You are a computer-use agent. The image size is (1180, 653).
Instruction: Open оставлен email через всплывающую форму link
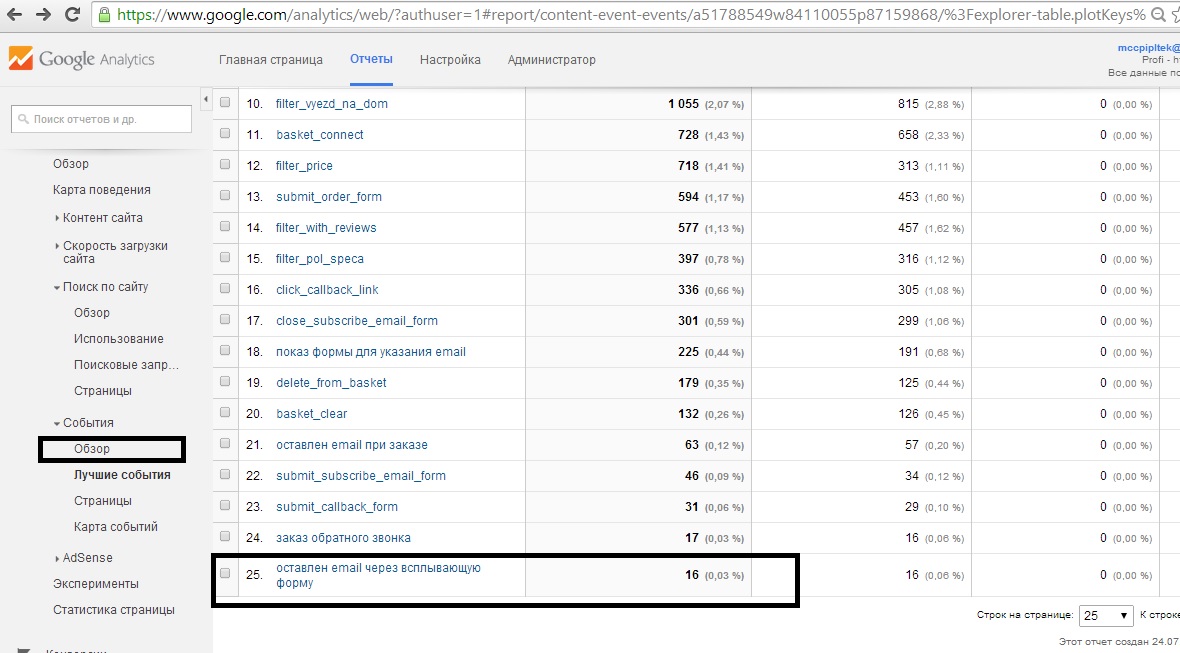[x=379, y=576]
